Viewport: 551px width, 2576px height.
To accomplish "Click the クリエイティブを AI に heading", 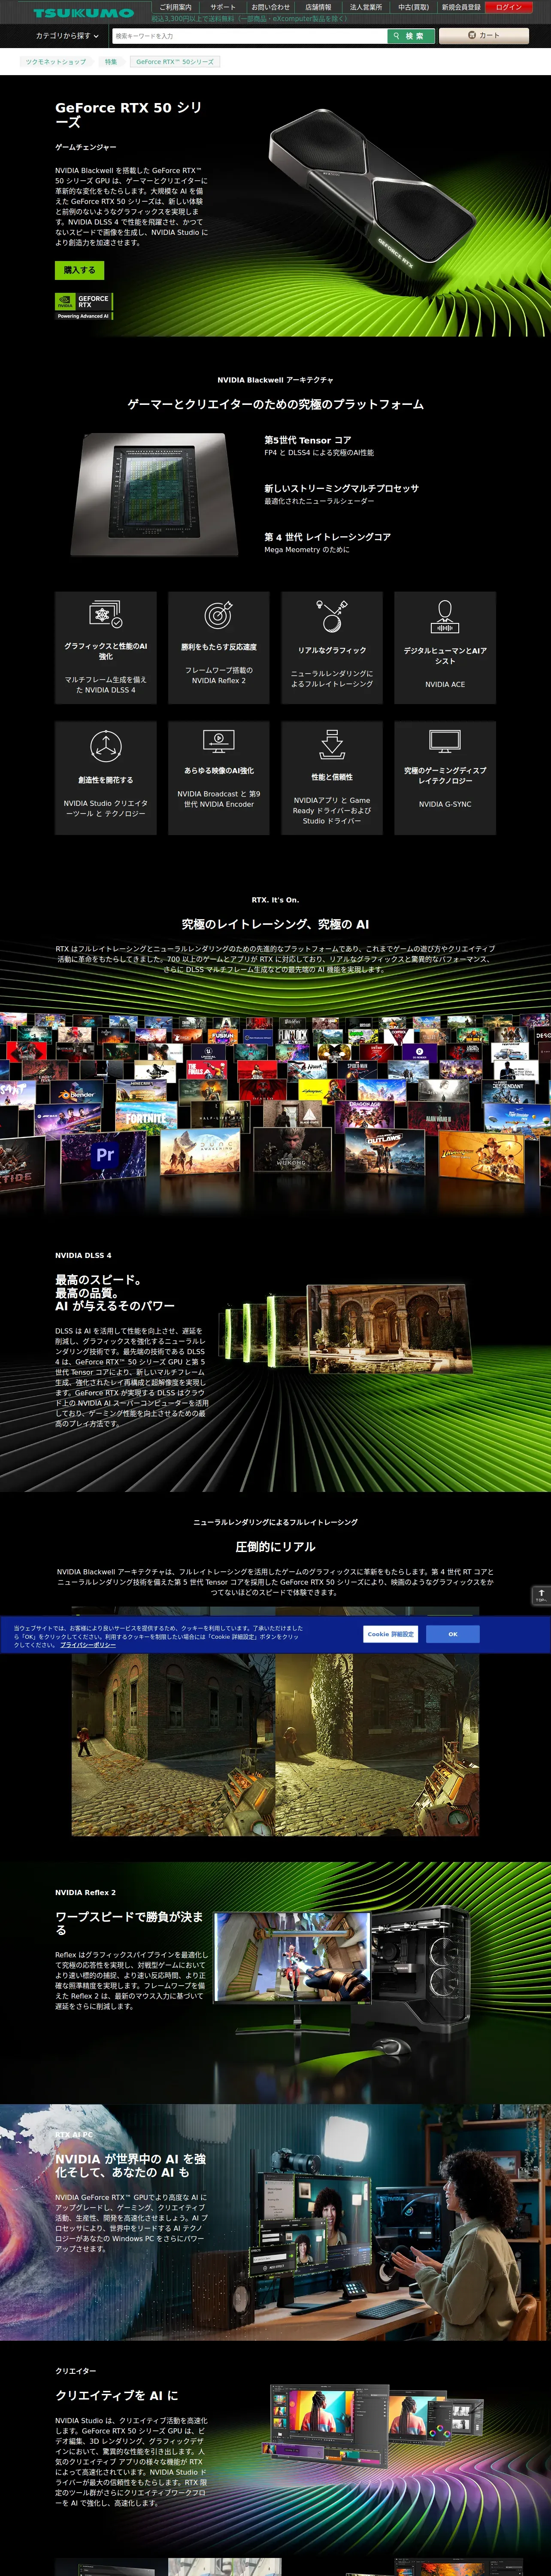I will coord(117,2396).
